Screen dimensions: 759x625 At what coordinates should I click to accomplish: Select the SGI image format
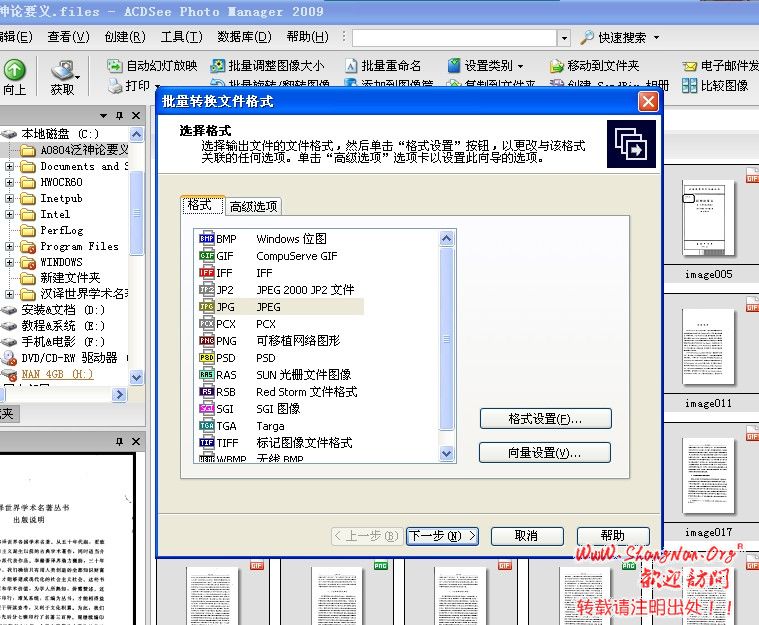pos(280,409)
